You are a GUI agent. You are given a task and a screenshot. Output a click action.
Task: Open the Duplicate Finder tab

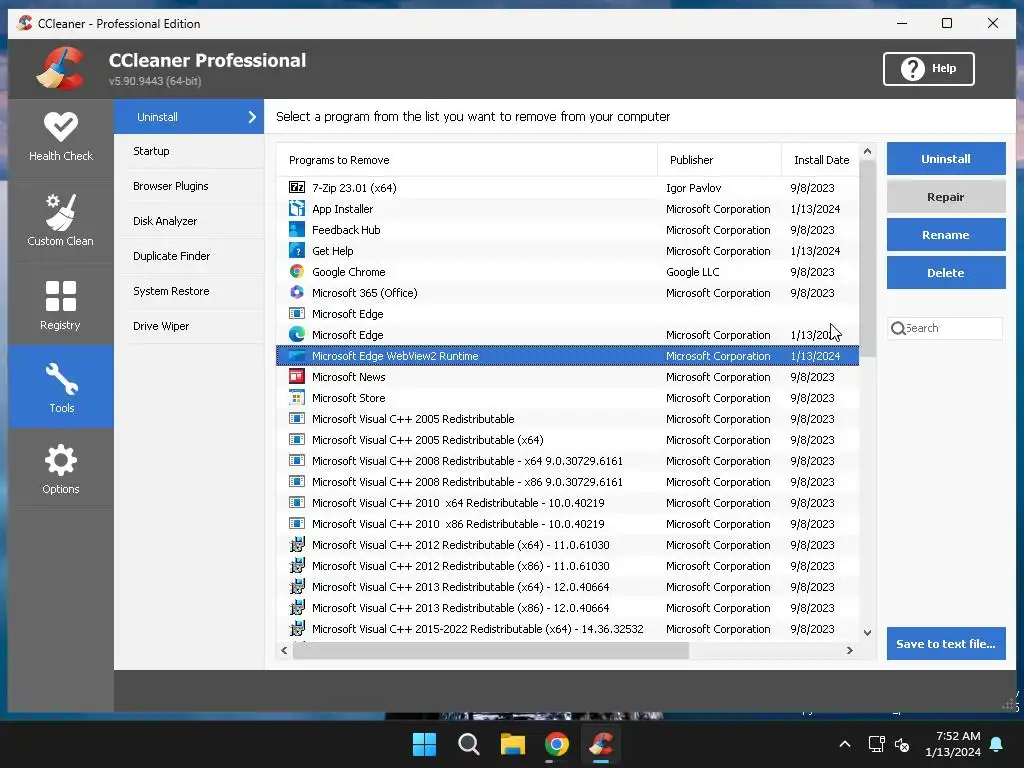pyautogui.click(x=189, y=256)
